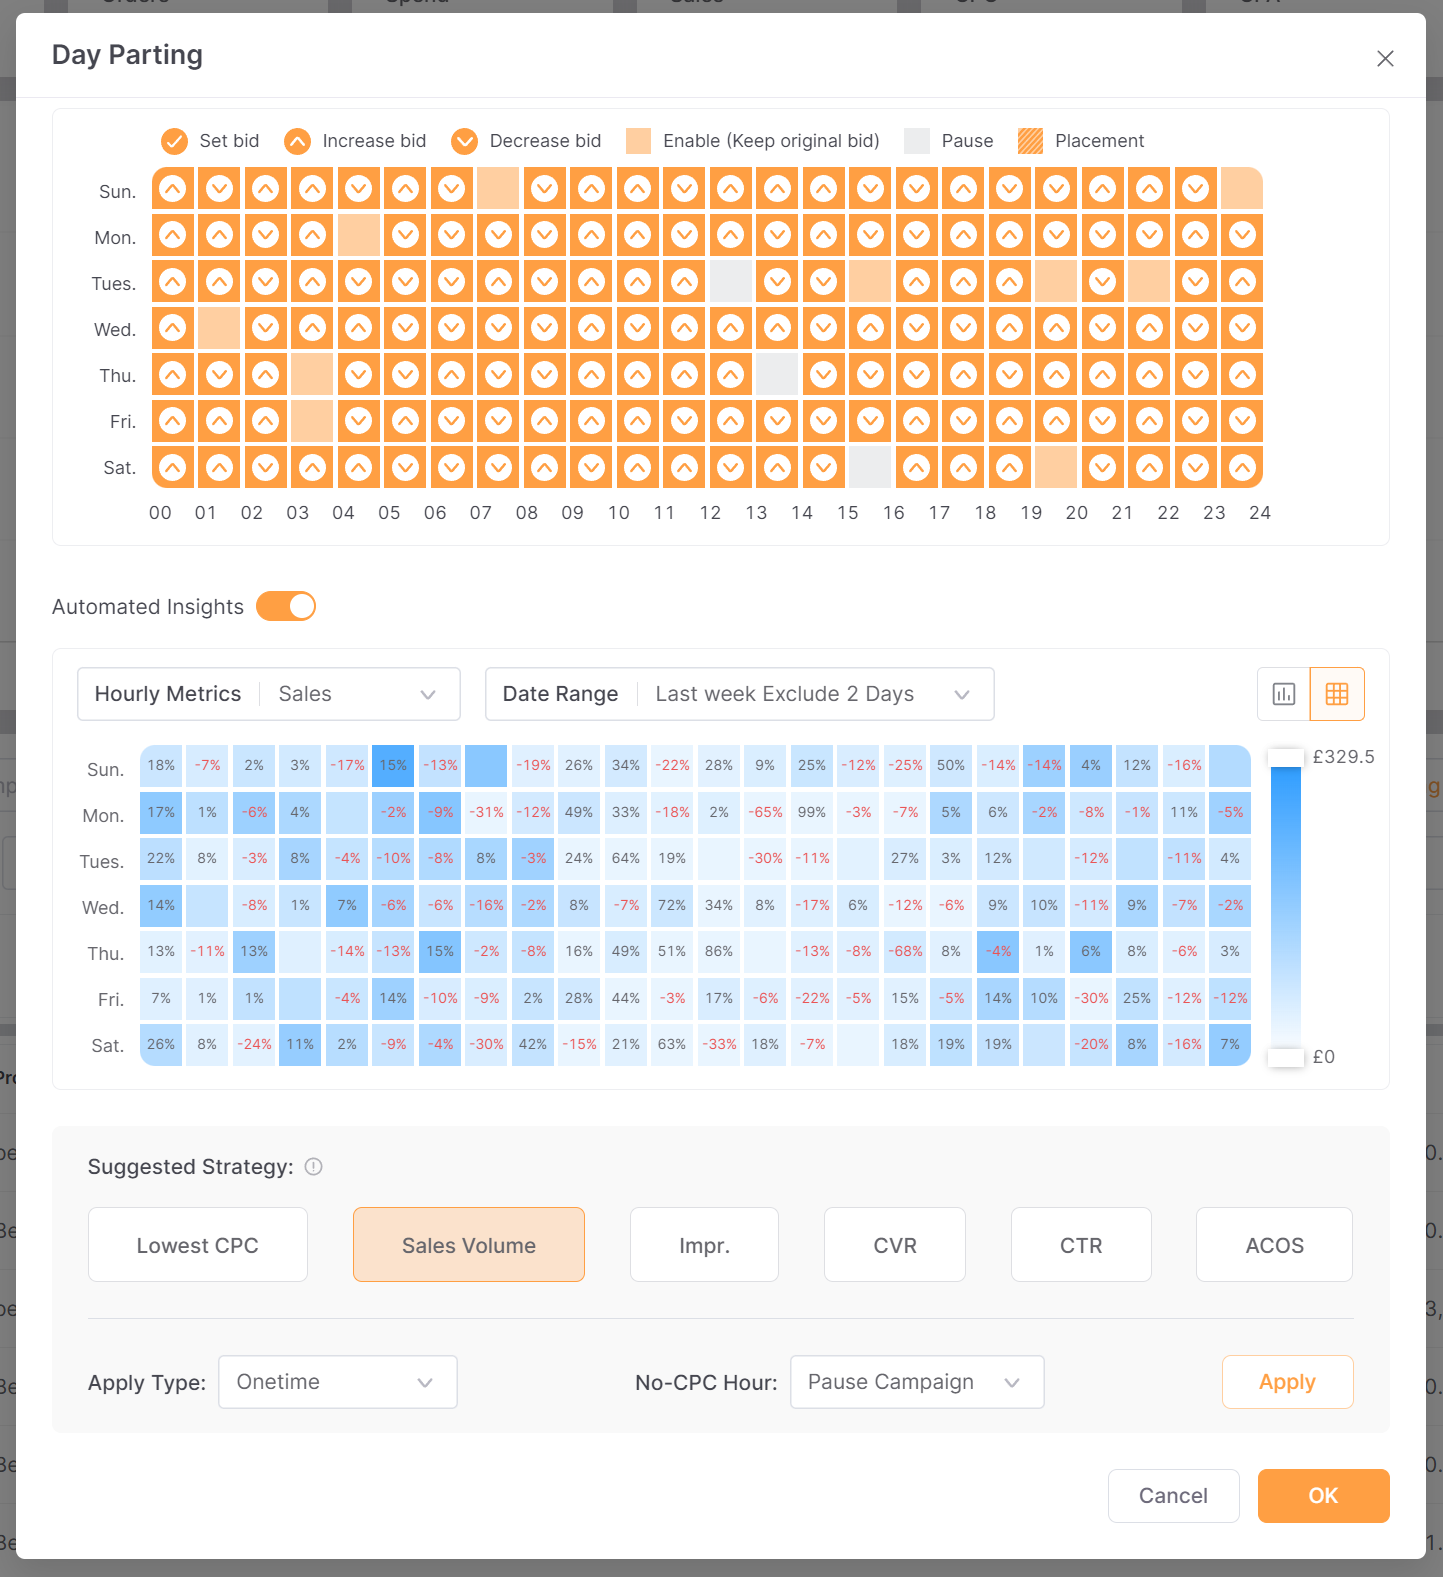Toggle the Sunday 00 hour bid cell

[x=173, y=189]
